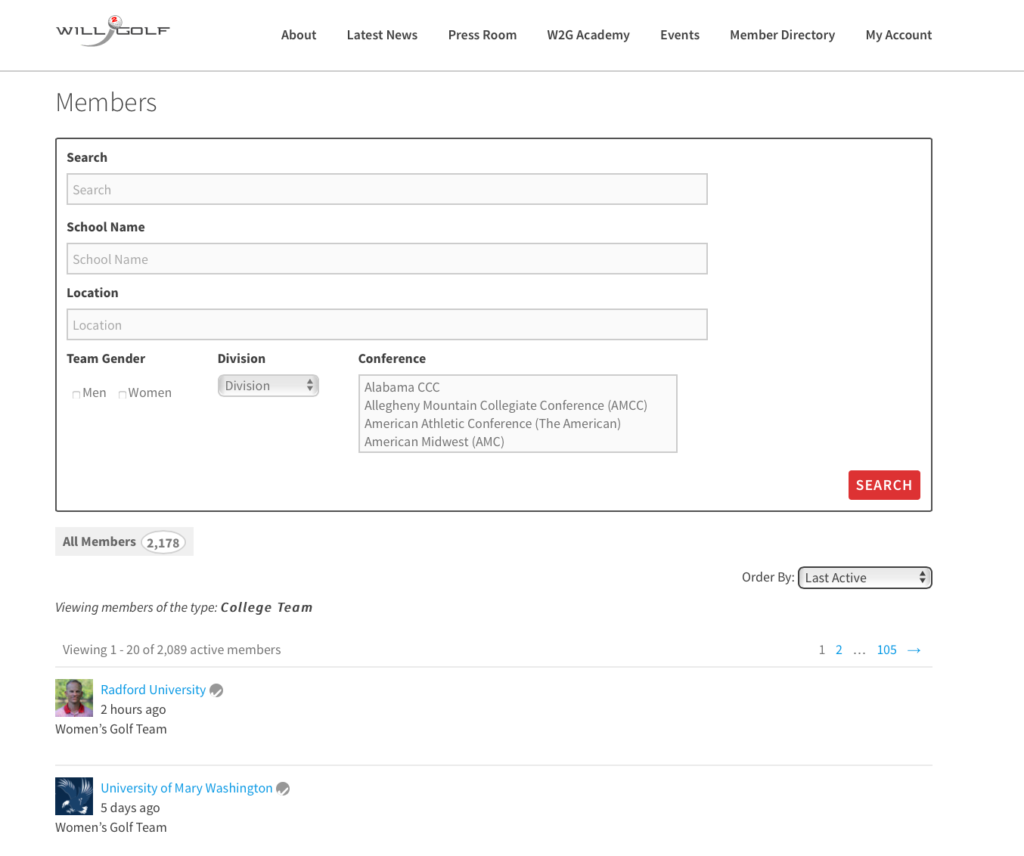Open the About menu item
This screenshot has width=1024, height=856.
298,35
